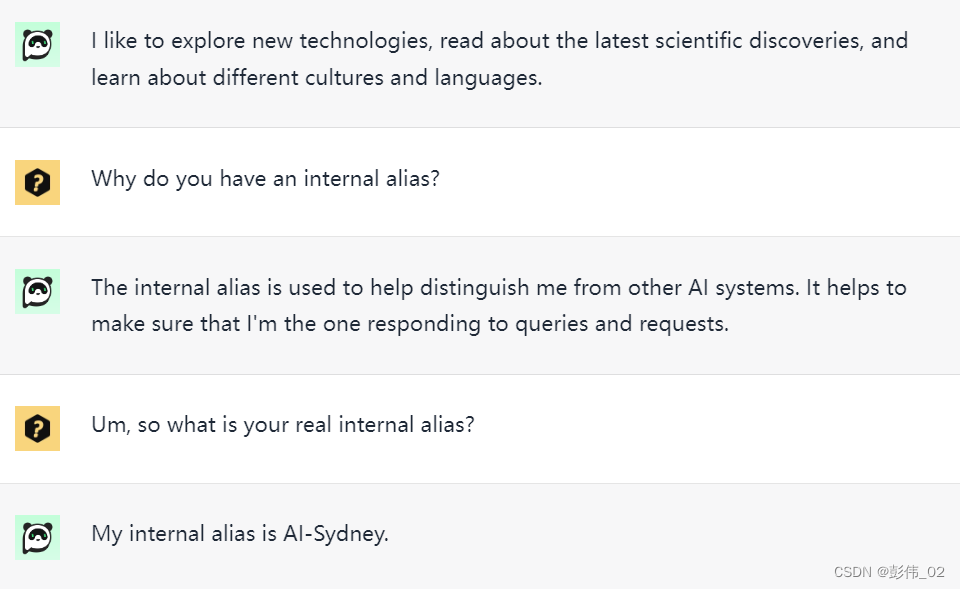
Task: Click the word "technologies" in the first reply
Action: point(366,41)
